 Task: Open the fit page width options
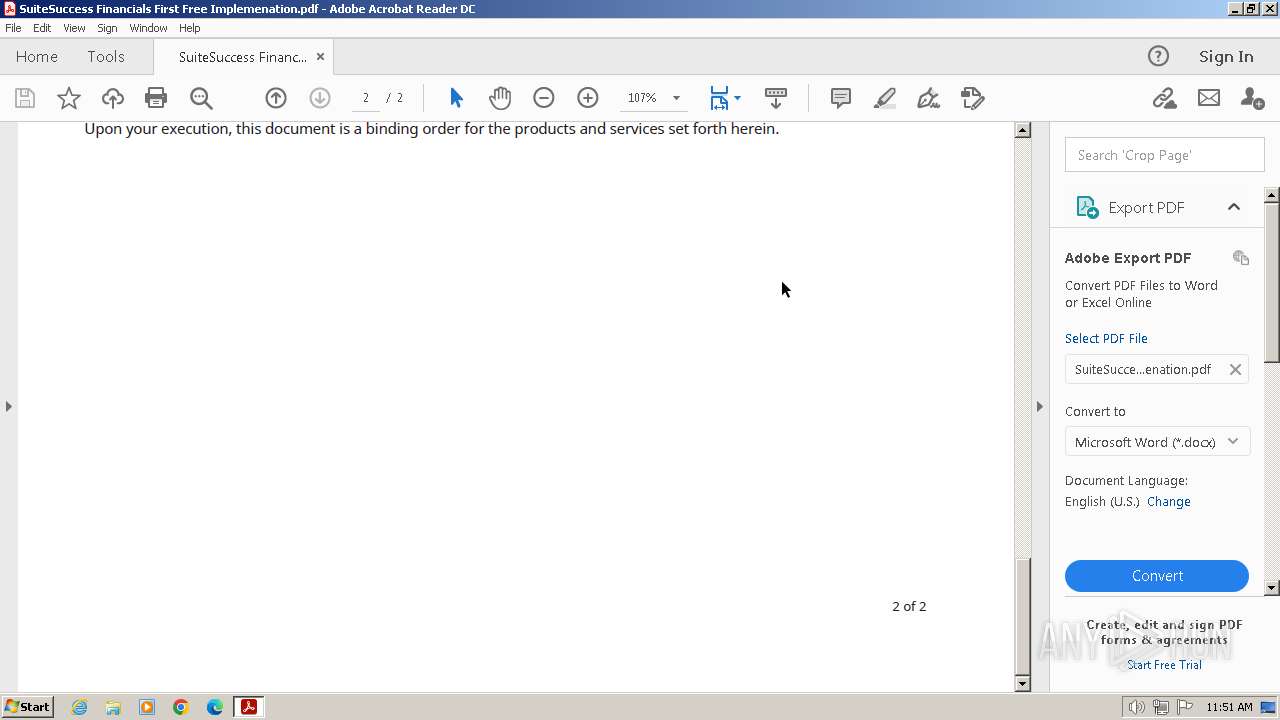click(x=725, y=98)
